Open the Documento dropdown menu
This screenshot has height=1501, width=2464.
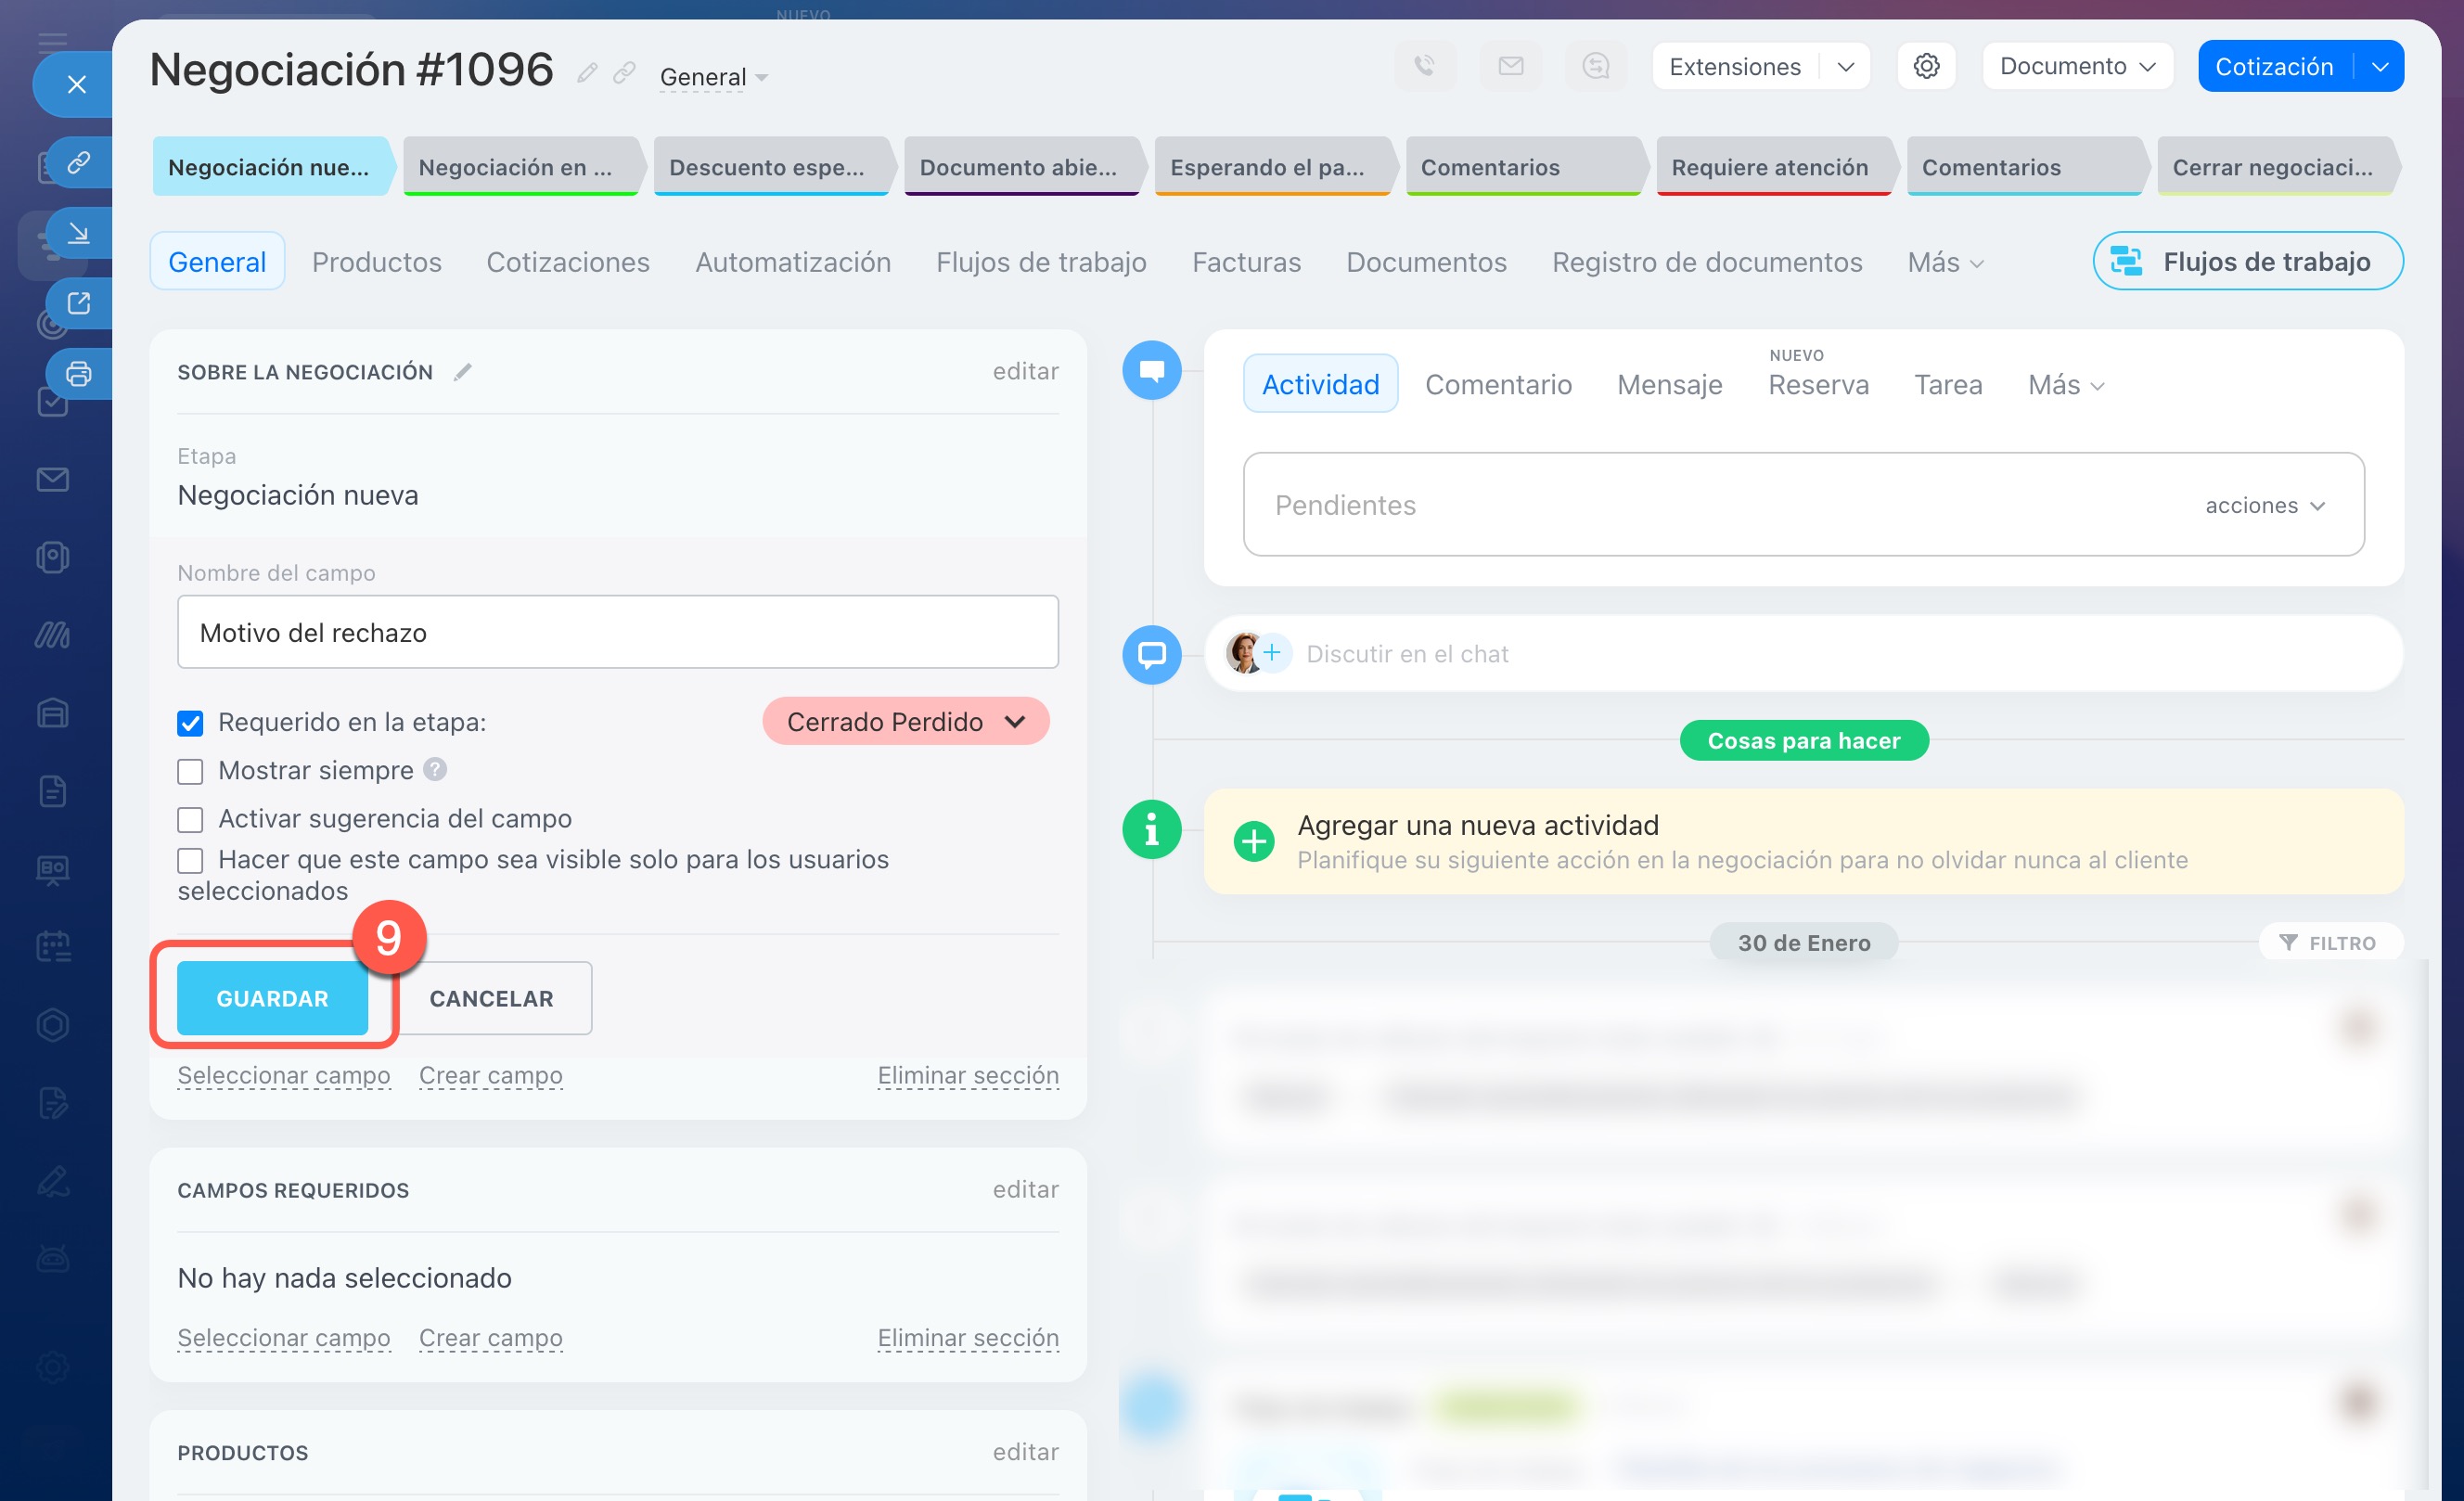(2077, 66)
